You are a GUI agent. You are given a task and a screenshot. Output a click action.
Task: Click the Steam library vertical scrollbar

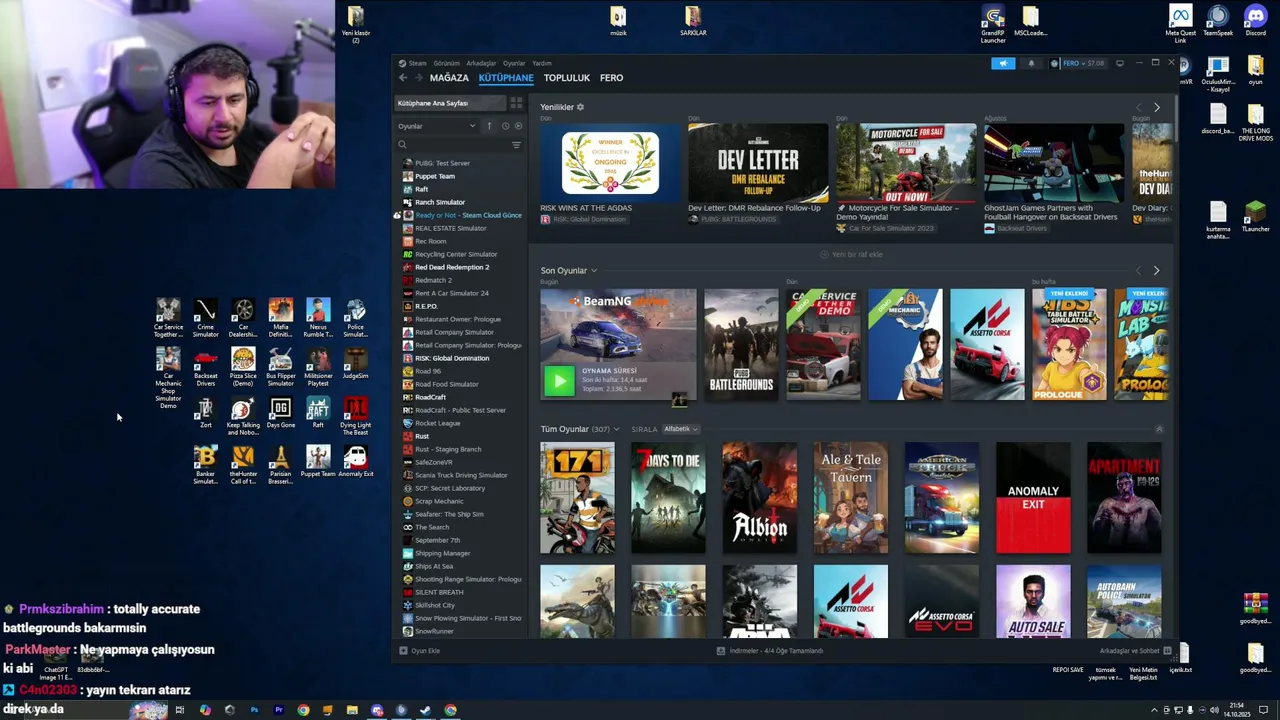1177,118
